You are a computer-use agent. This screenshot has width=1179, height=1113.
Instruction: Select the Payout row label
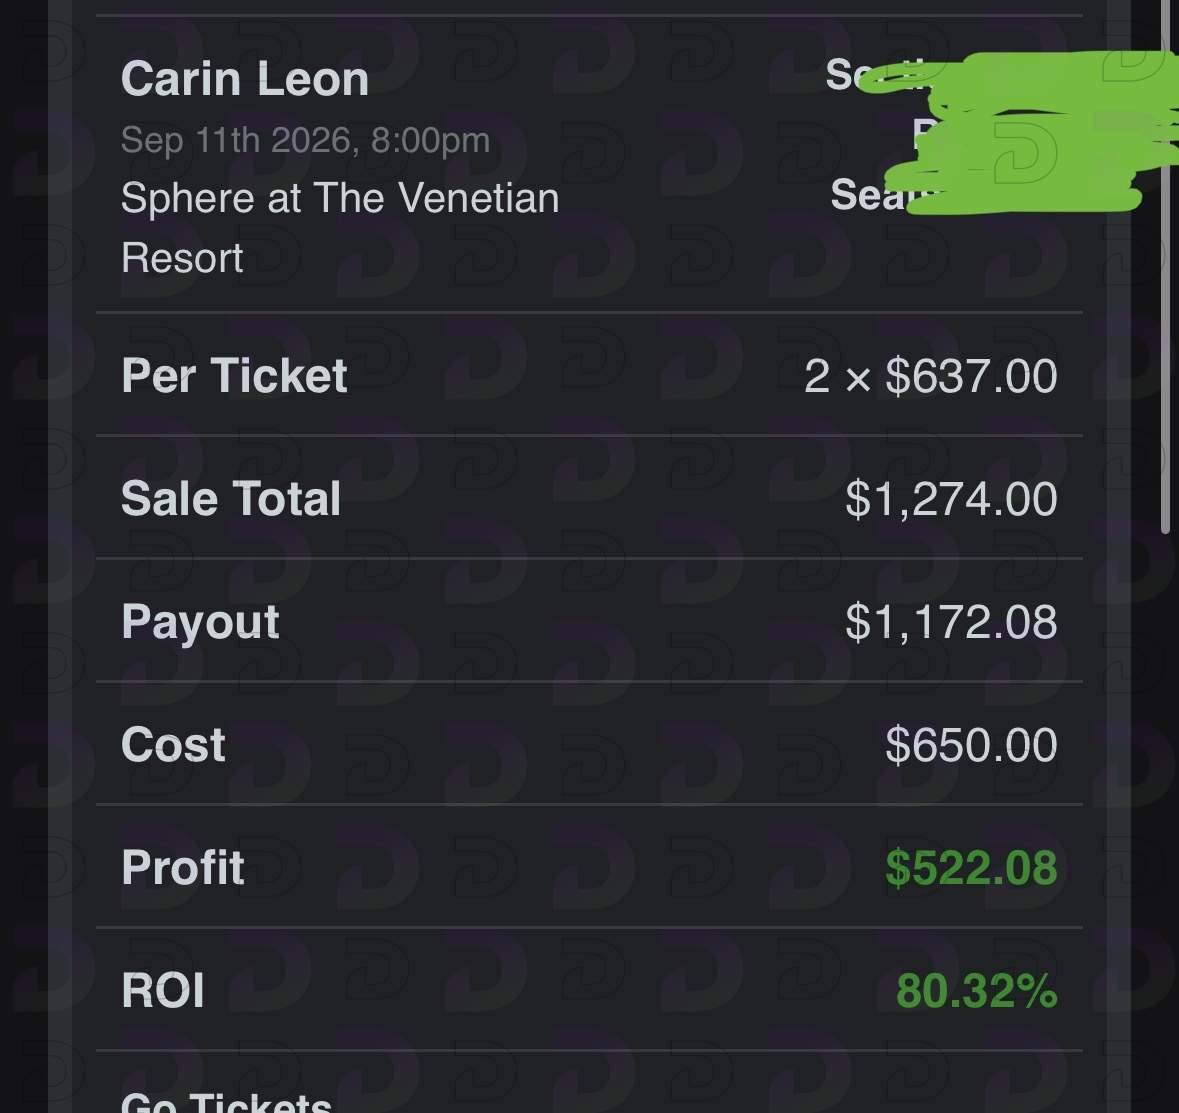tap(200, 623)
